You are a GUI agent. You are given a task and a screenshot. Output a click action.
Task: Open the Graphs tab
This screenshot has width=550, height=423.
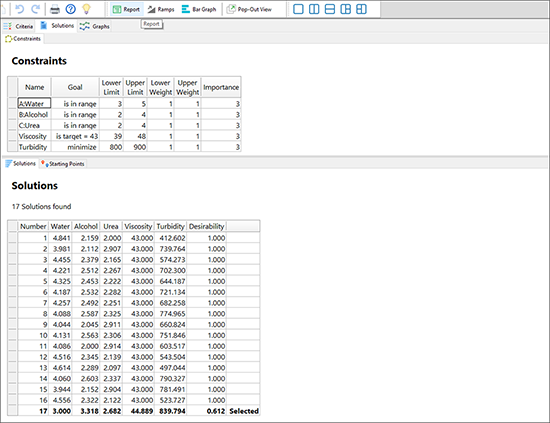[x=94, y=26]
